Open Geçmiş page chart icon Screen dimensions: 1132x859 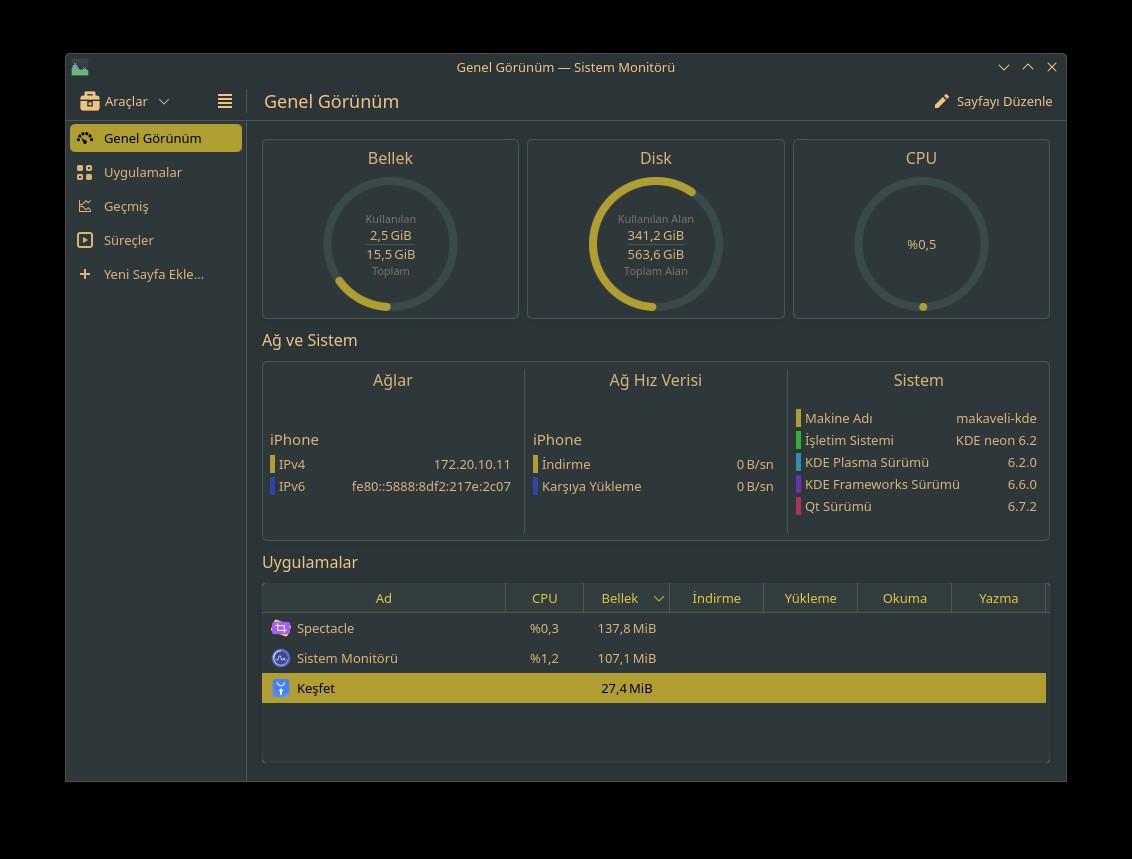(x=85, y=206)
